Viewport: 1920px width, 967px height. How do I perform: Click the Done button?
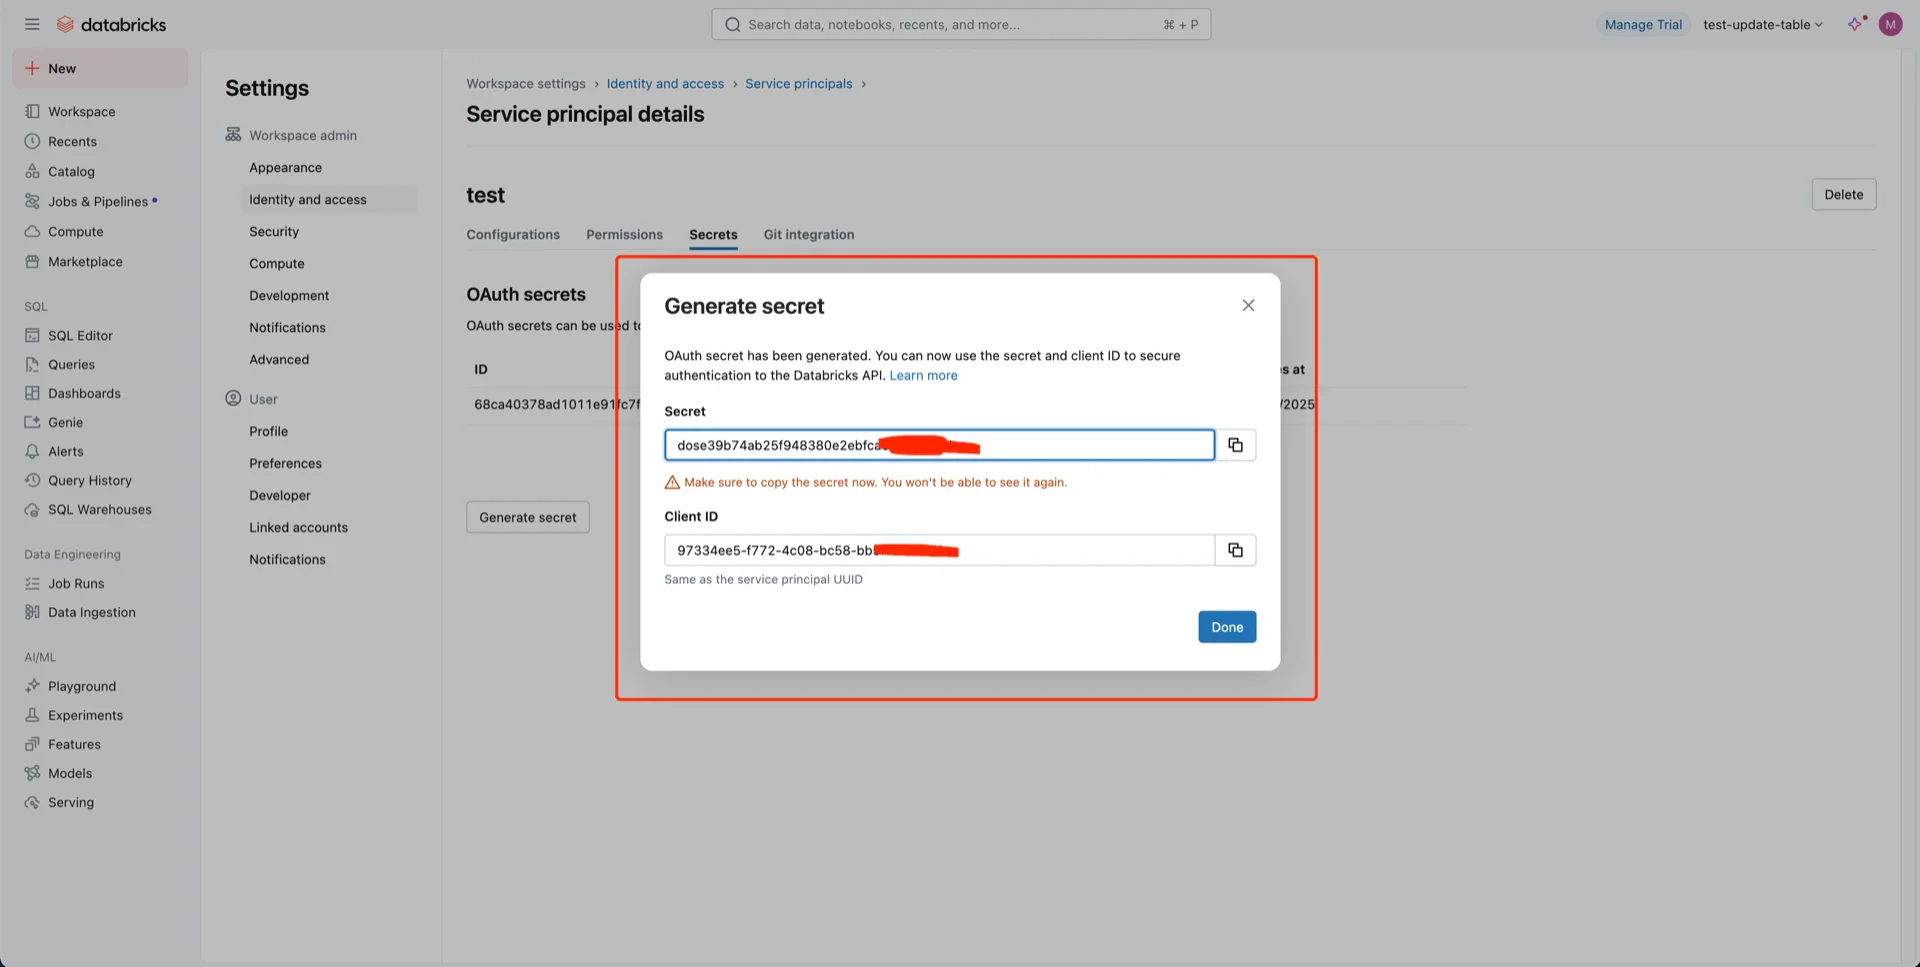(x=1227, y=627)
